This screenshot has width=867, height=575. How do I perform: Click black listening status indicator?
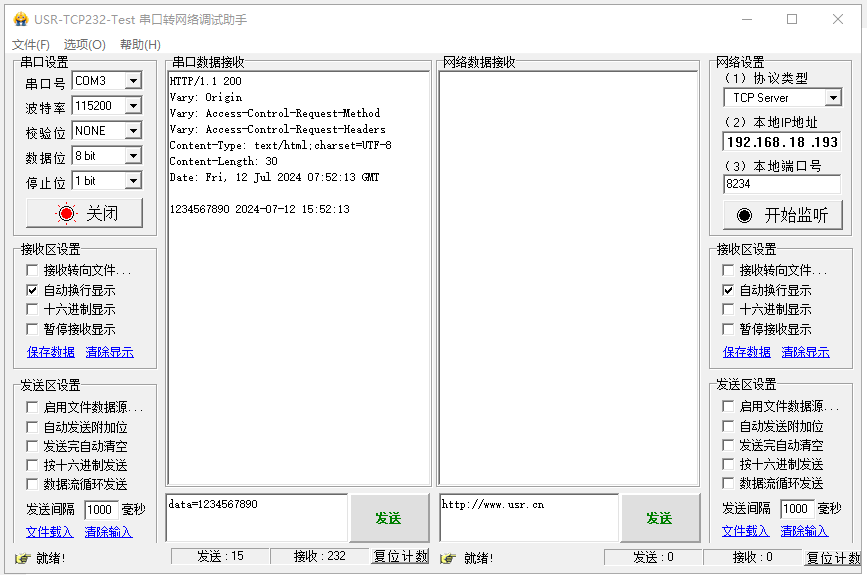coord(744,215)
